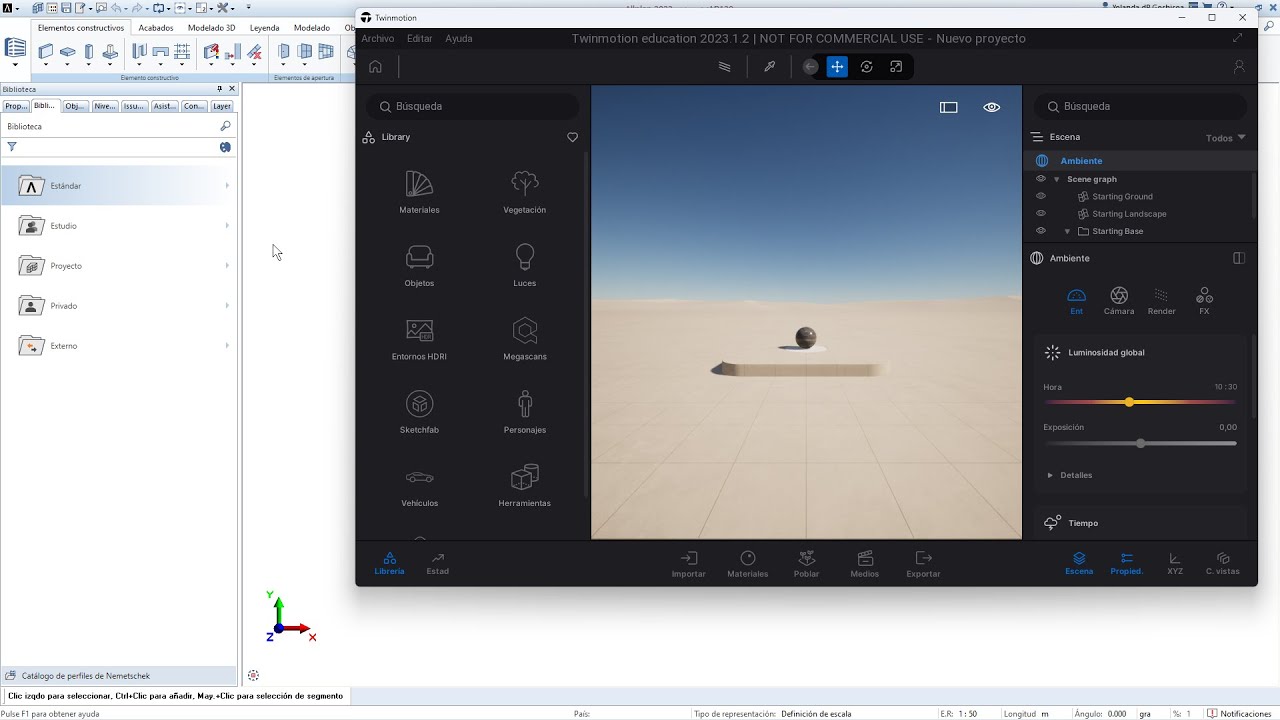This screenshot has width=1280, height=720.
Task: Adjust the Exposición slider
Action: (x=1140, y=443)
